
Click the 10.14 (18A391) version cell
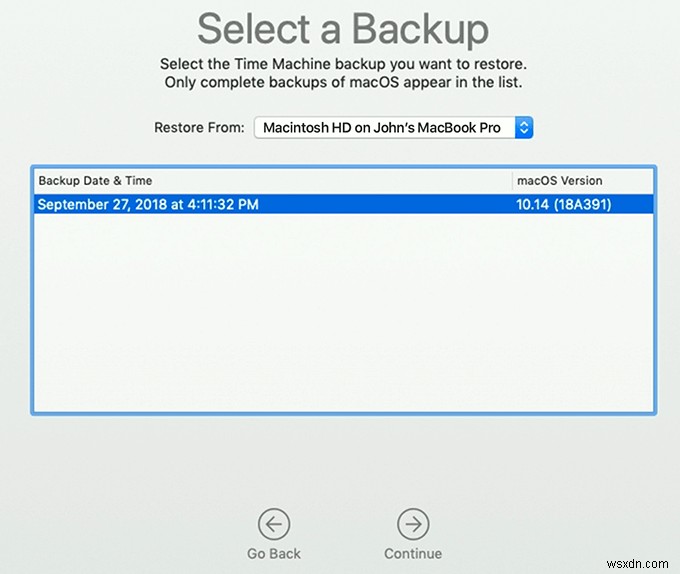click(x=564, y=204)
